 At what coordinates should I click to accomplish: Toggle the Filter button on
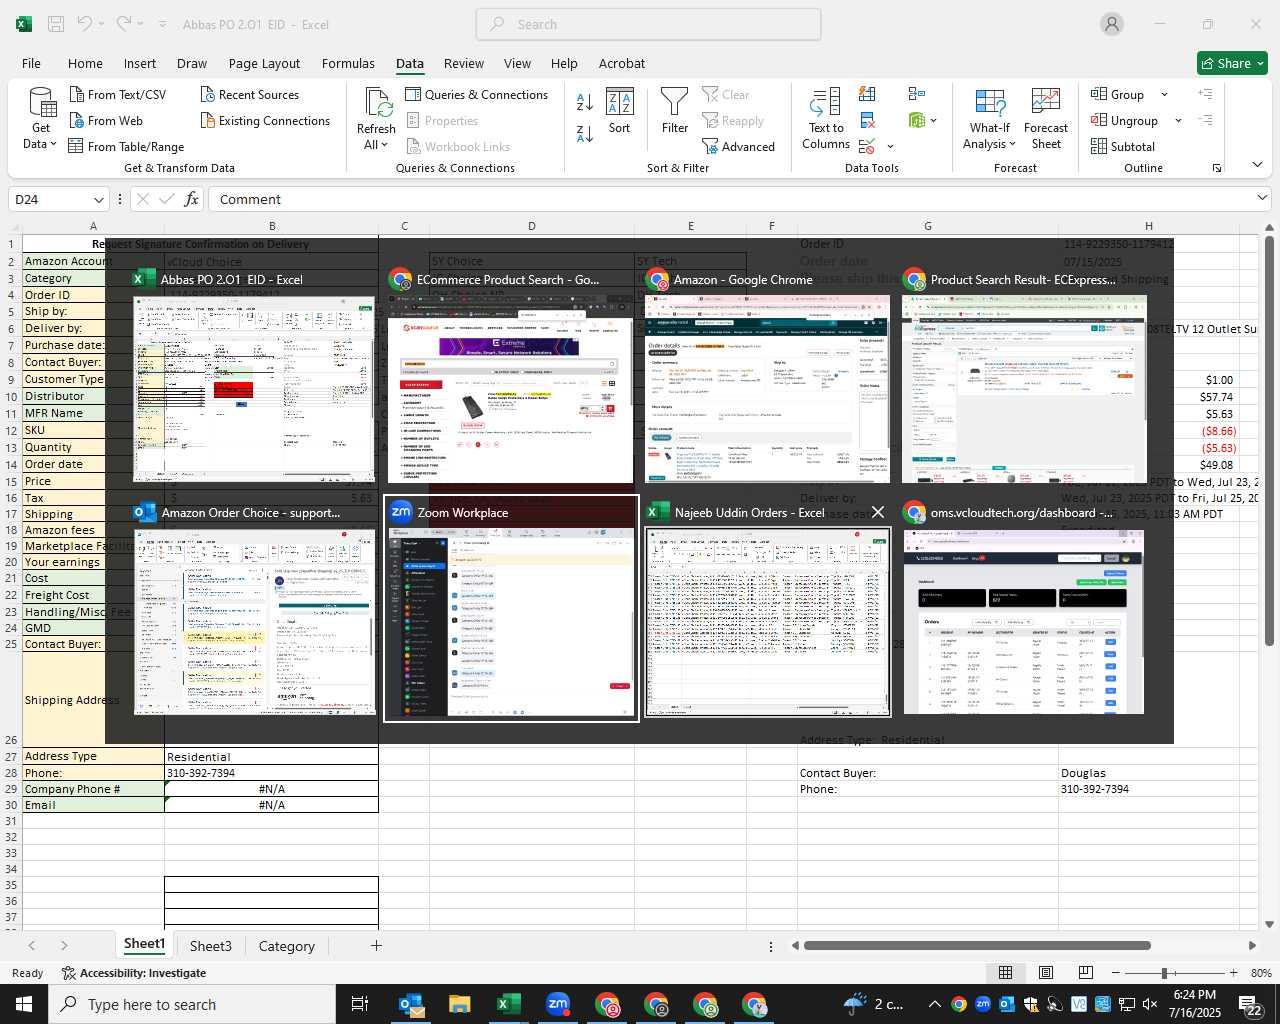tap(675, 110)
